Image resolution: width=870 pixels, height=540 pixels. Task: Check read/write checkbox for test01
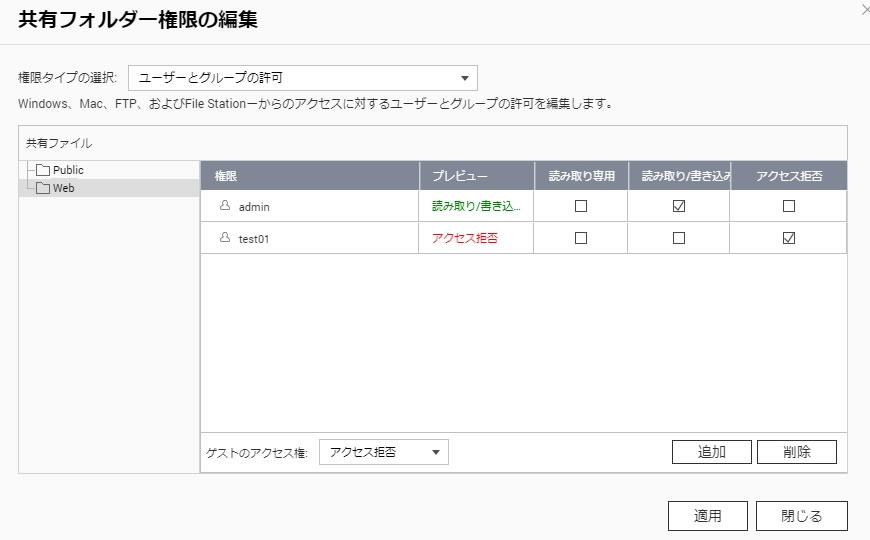click(679, 238)
